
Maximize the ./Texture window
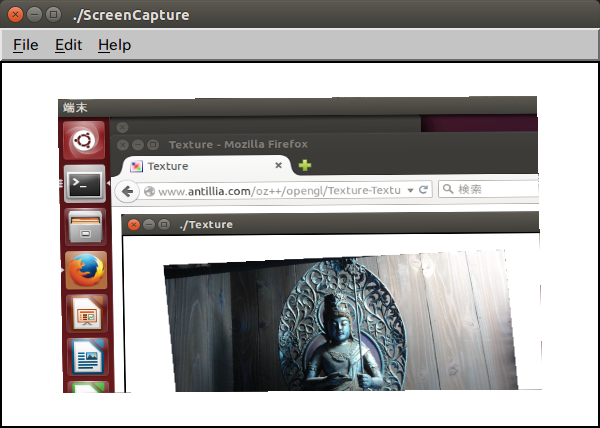click(x=164, y=224)
